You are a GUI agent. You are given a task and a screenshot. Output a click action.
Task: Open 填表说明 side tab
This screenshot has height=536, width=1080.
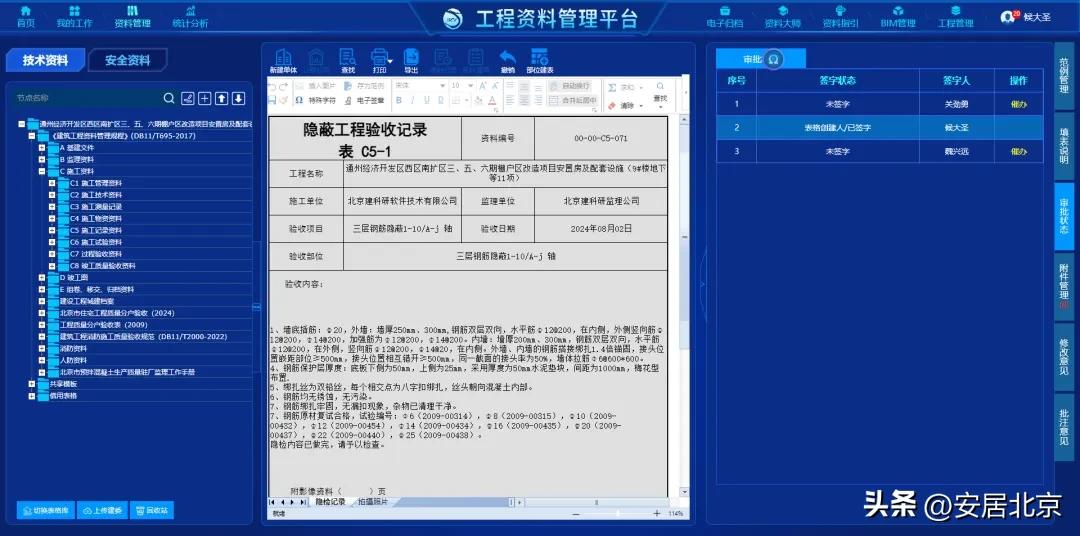click(1063, 145)
